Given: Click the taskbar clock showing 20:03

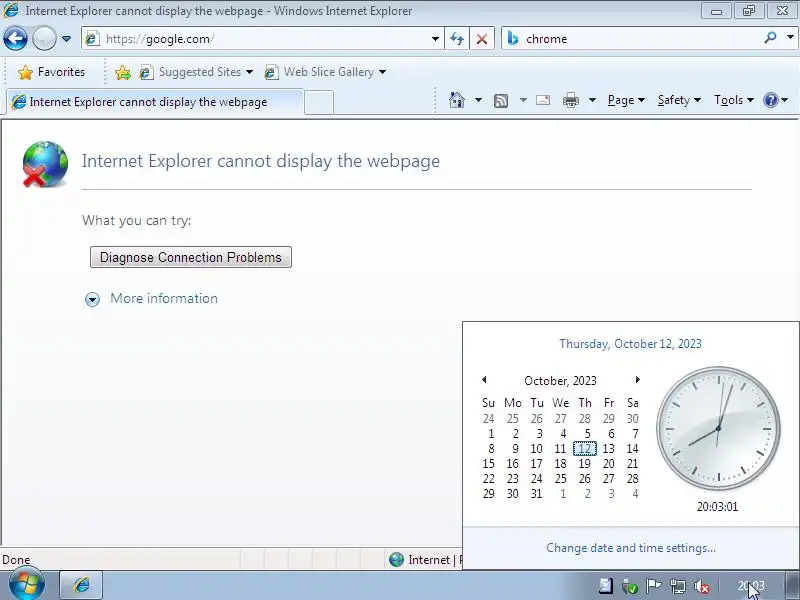Looking at the screenshot, I should coord(751,586).
